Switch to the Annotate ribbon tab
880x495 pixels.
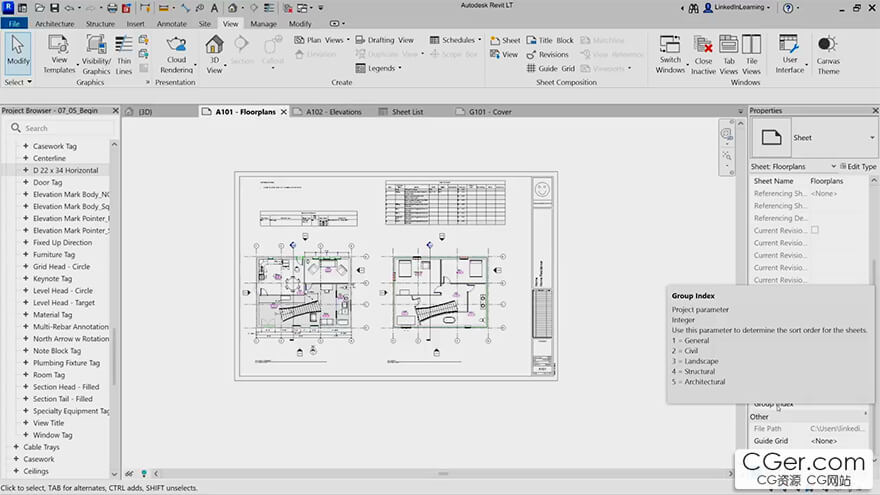click(171, 24)
